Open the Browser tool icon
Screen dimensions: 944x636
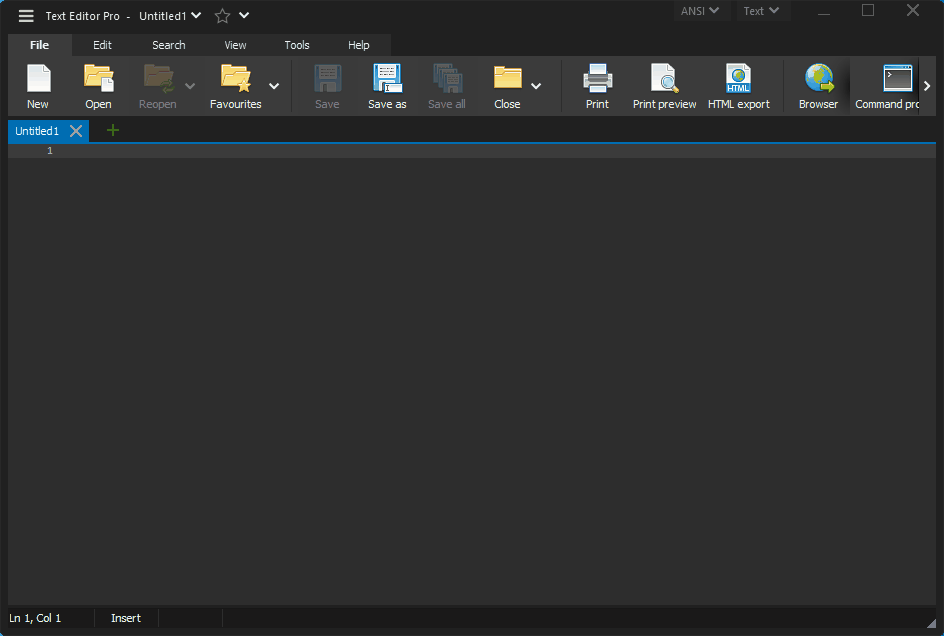[818, 80]
